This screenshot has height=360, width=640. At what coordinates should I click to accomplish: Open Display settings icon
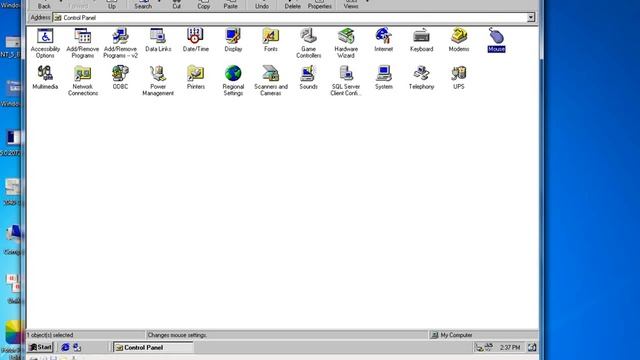[x=233, y=40]
